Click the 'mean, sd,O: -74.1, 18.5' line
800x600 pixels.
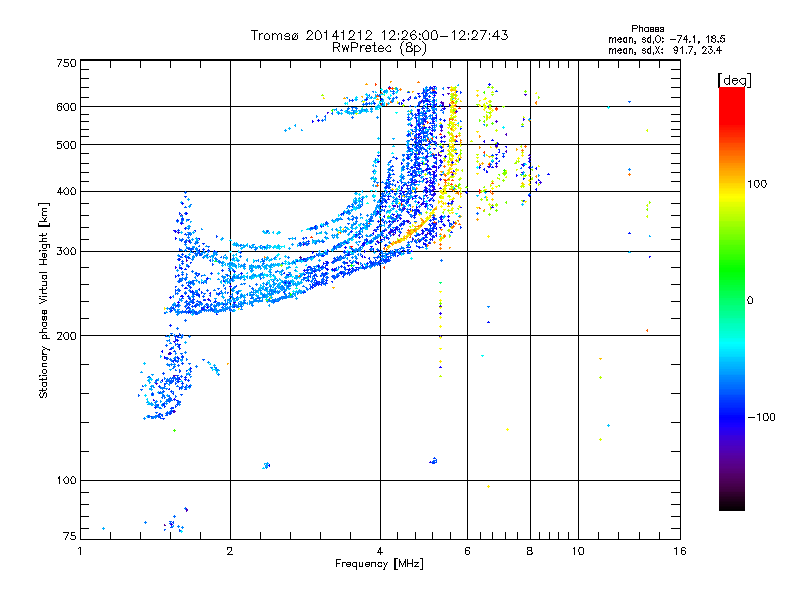(666, 39)
